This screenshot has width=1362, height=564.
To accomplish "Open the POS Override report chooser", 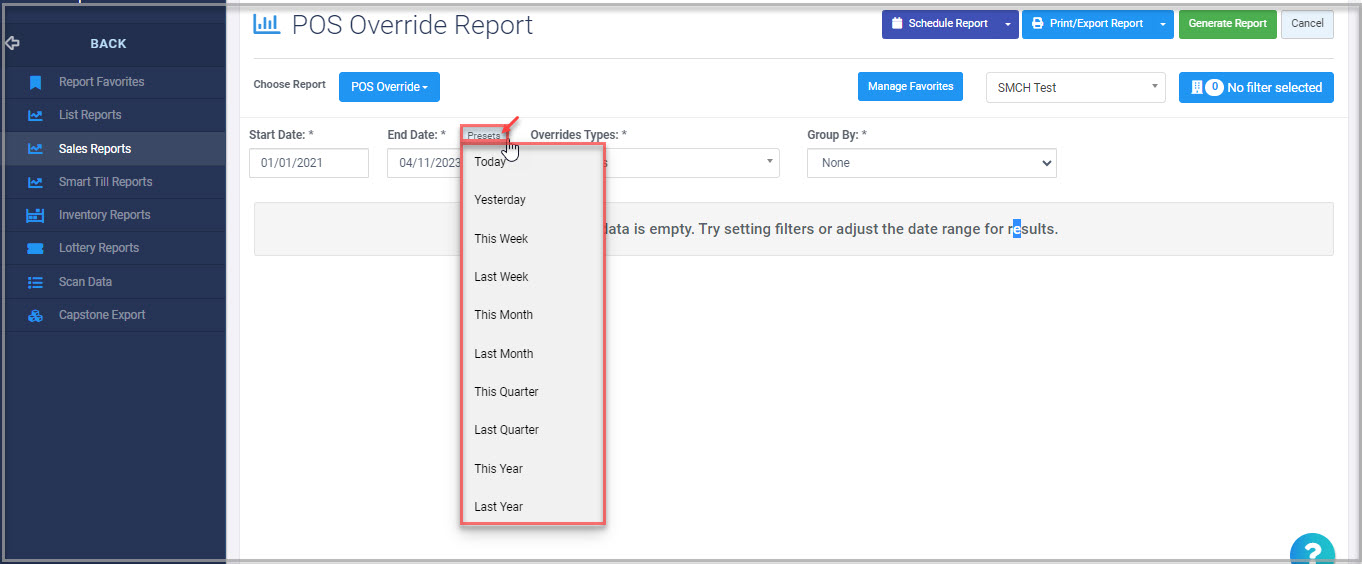I will [389, 87].
